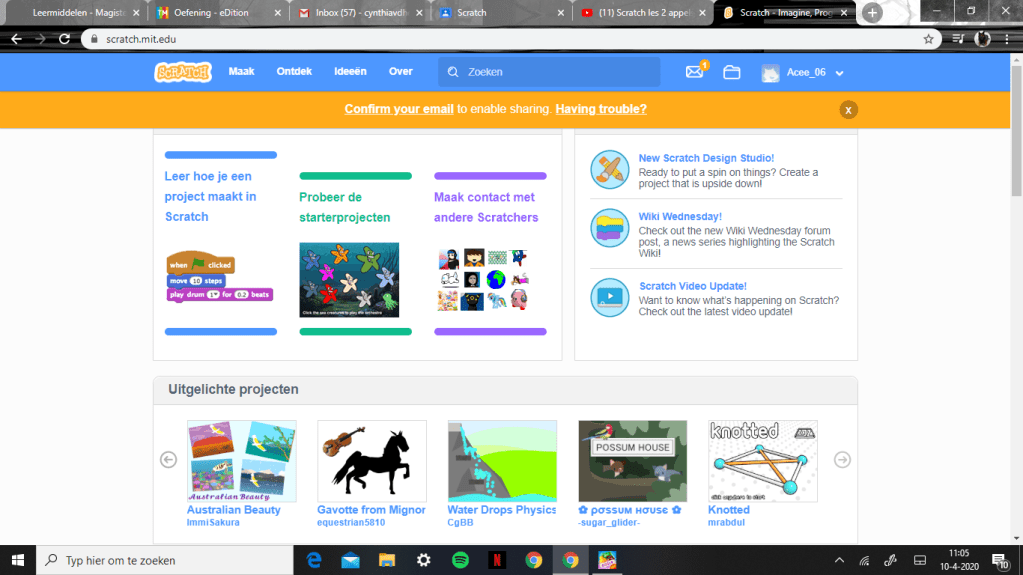Bookmark this page with the star icon

(x=928, y=39)
